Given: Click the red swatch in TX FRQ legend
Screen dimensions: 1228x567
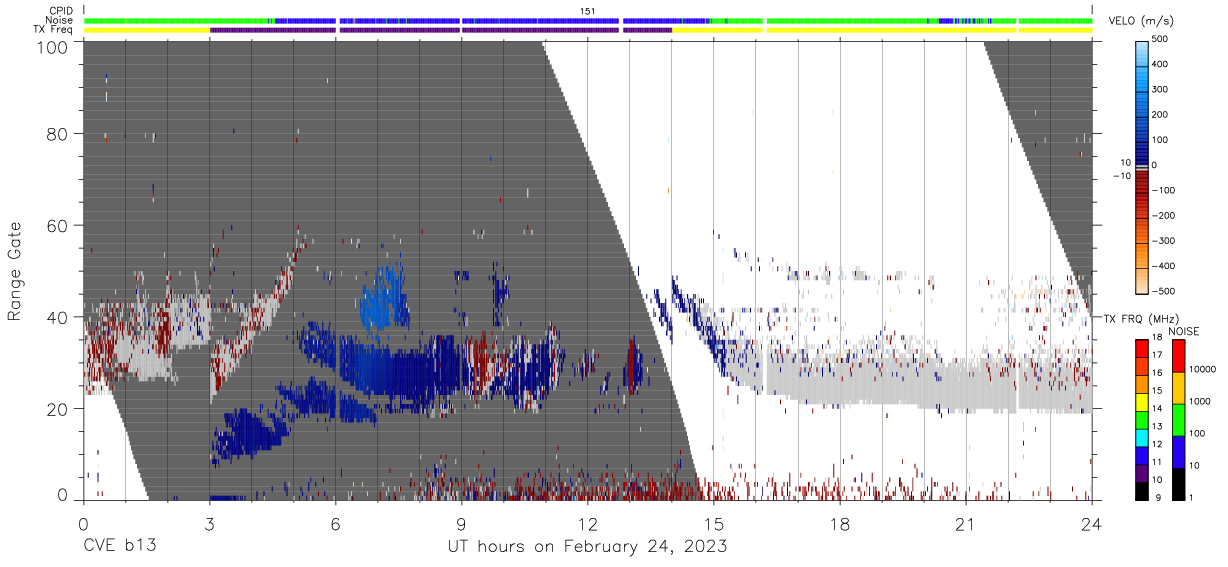Looking at the screenshot, I should pyautogui.click(x=1142, y=348).
